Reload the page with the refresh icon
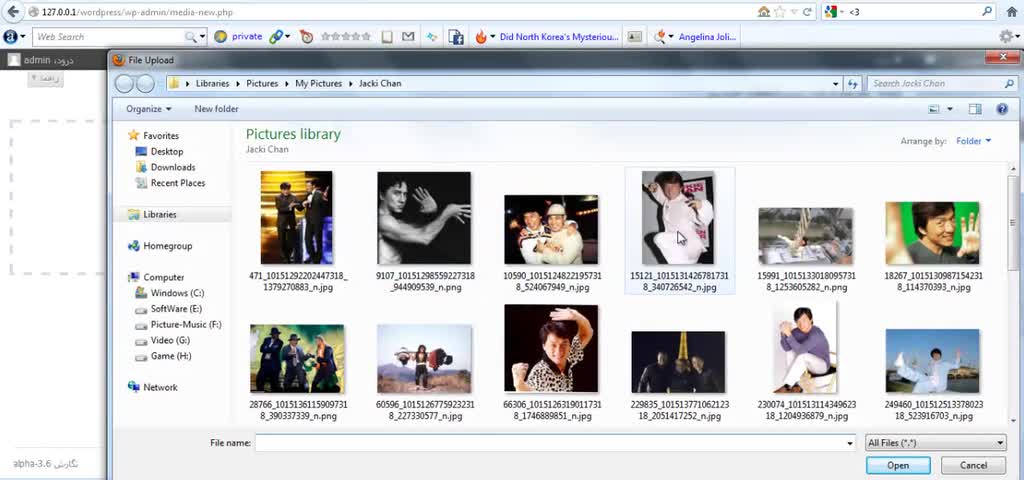The height and width of the screenshot is (480, 1024). tap(807, 12)
